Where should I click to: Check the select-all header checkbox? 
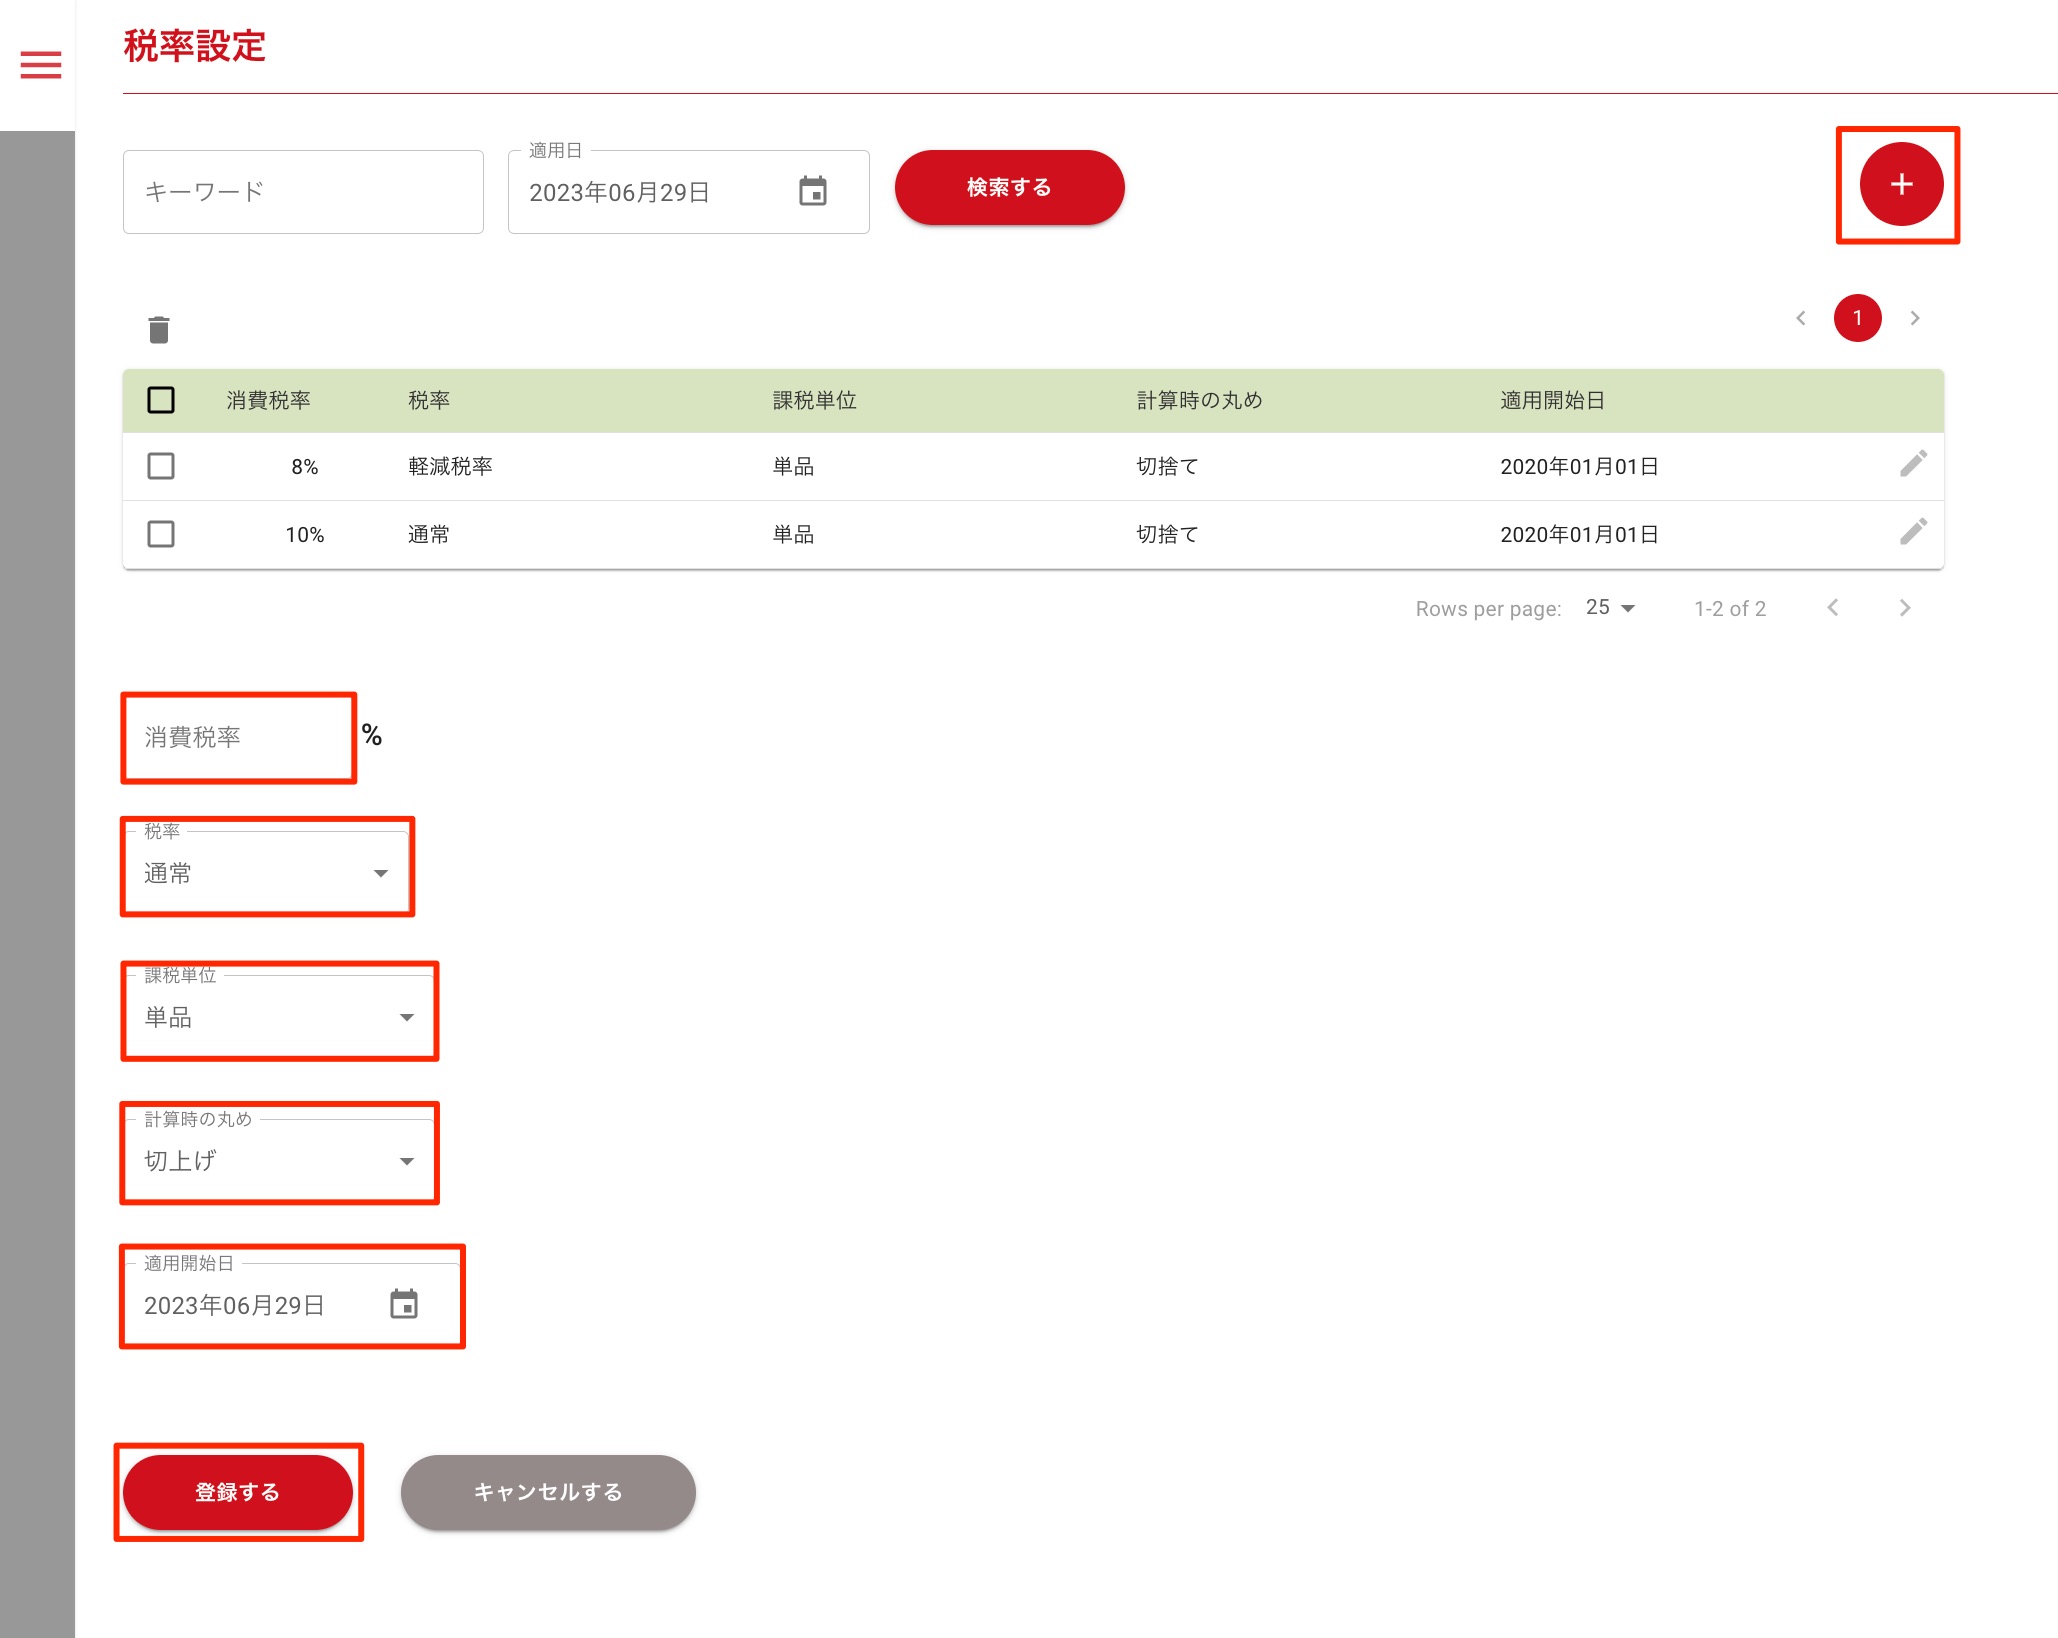coord(161,400)
